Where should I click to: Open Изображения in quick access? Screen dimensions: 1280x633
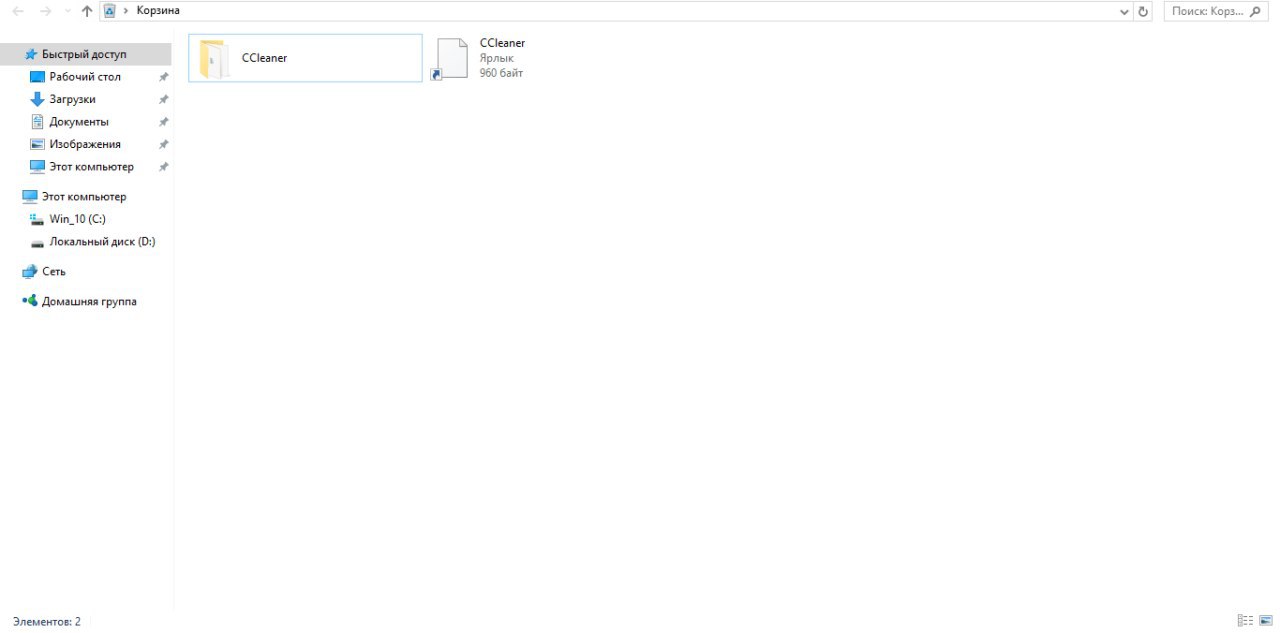coord(86,144)
